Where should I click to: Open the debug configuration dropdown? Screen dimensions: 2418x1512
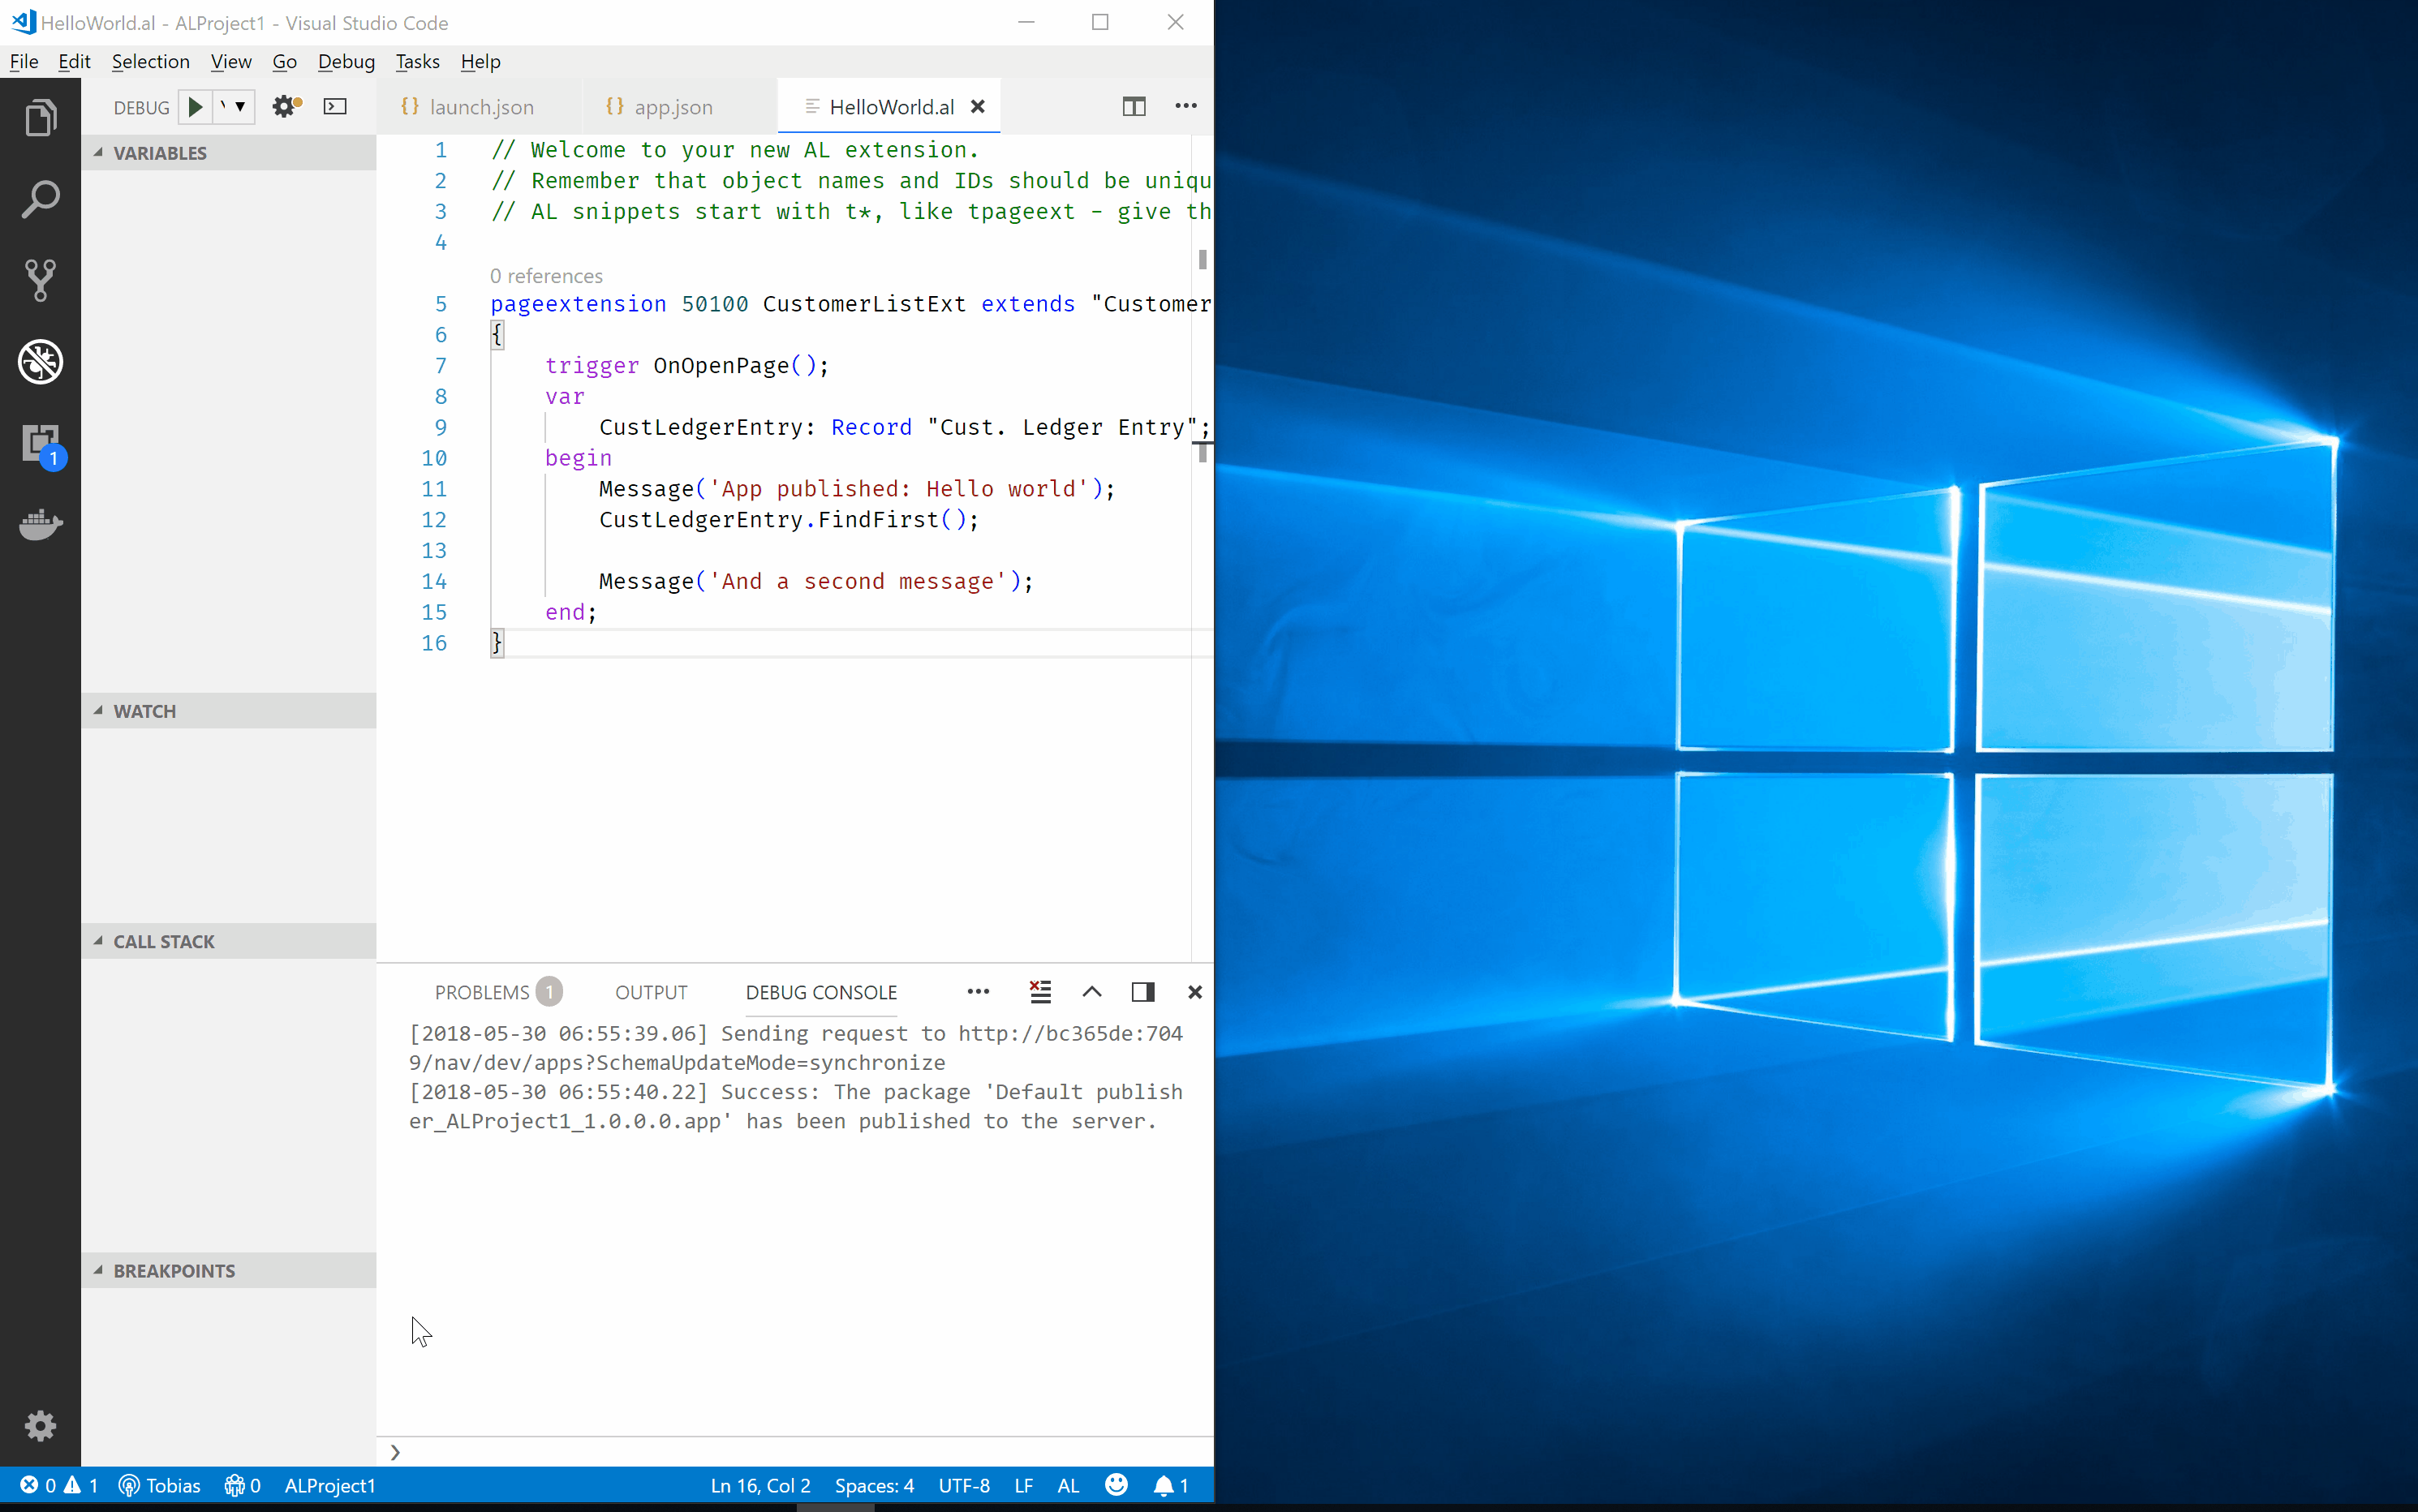click(x=233, y=107)
